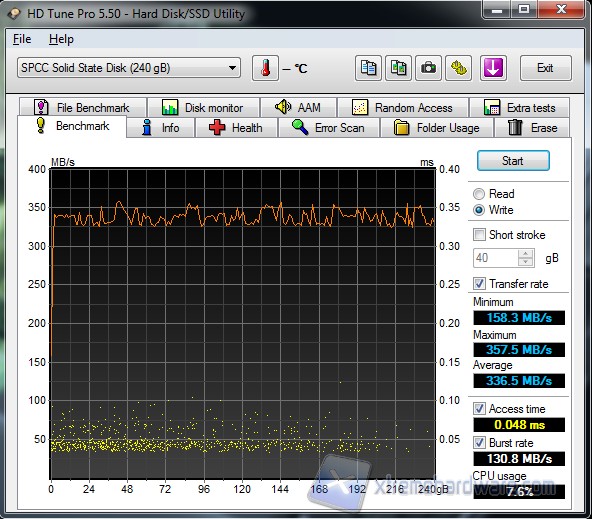The height and width of the screenshot is (519, 592).
Task: Open options using the gear icon
Action: [458, 68]
